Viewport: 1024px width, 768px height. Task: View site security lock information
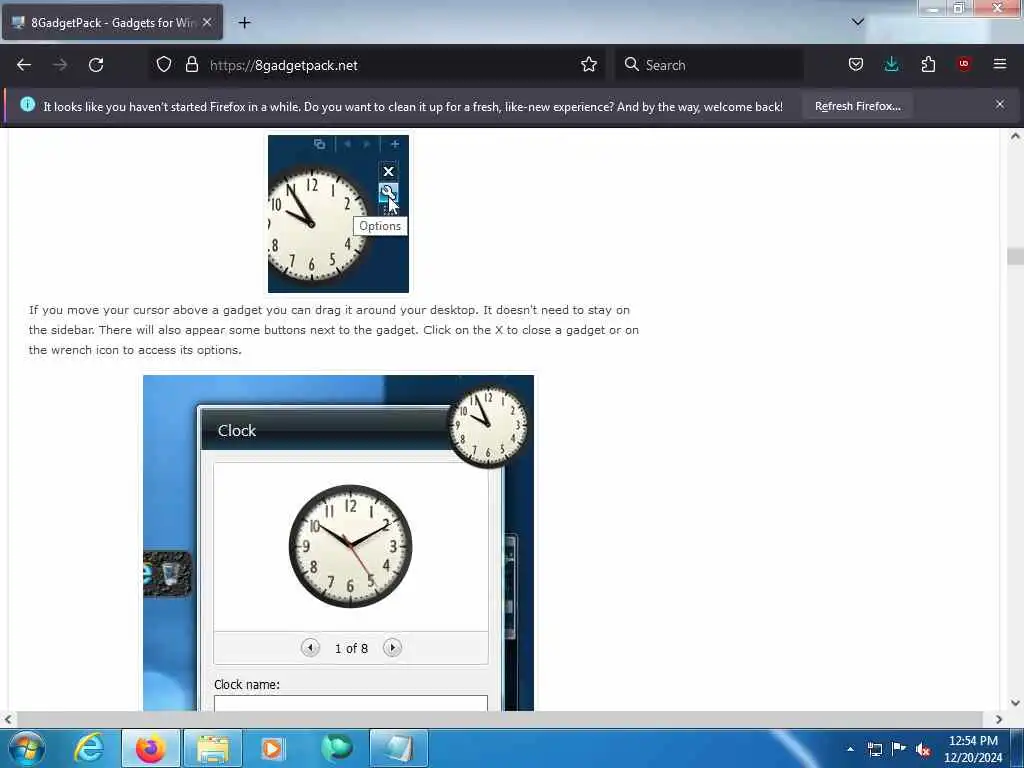point(191,65)
